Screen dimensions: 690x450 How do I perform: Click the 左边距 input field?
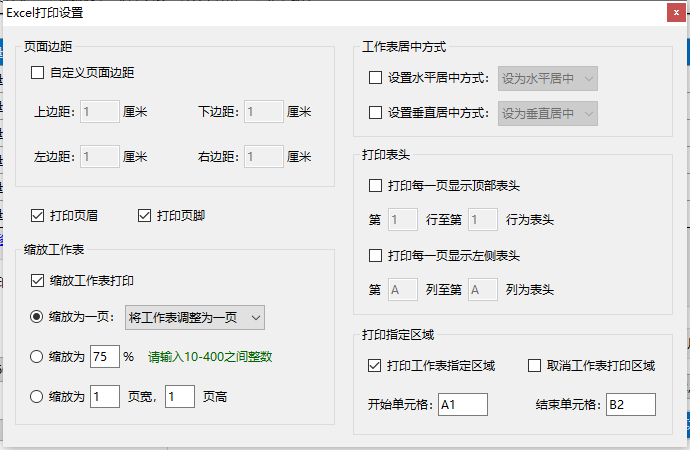100,156
